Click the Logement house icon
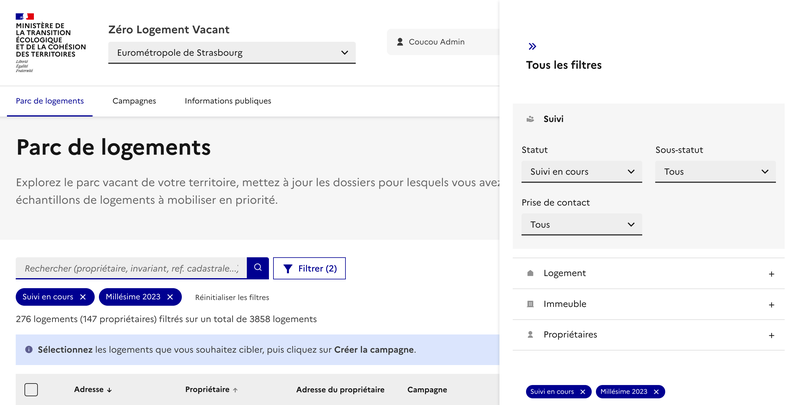The height and width of the screenshot is (405, 798). pos(530,273)
